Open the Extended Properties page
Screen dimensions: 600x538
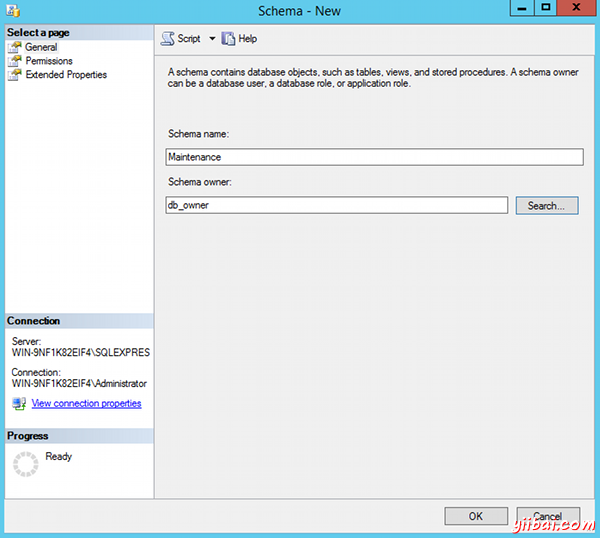coord(66,75)
